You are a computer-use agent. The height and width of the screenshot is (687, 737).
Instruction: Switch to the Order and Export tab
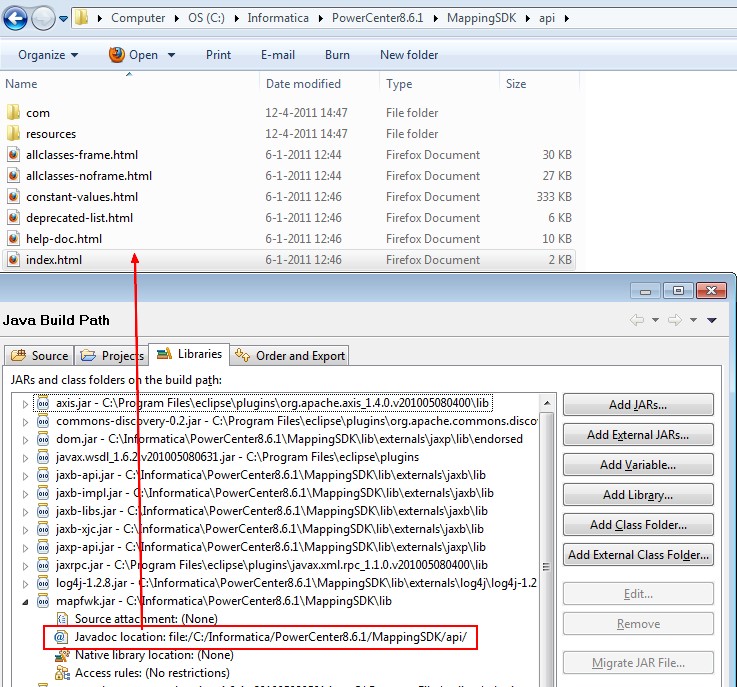coord(290,355)
